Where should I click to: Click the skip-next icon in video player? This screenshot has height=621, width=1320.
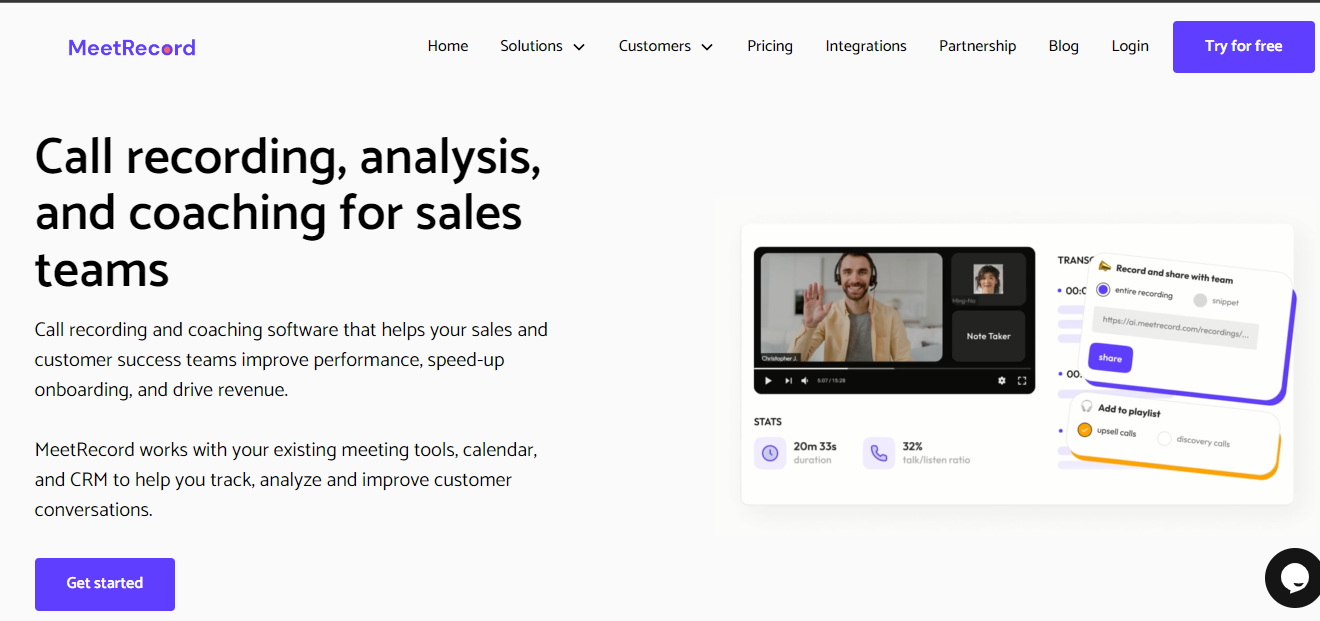pyautogui.click(x=788, y=381)
